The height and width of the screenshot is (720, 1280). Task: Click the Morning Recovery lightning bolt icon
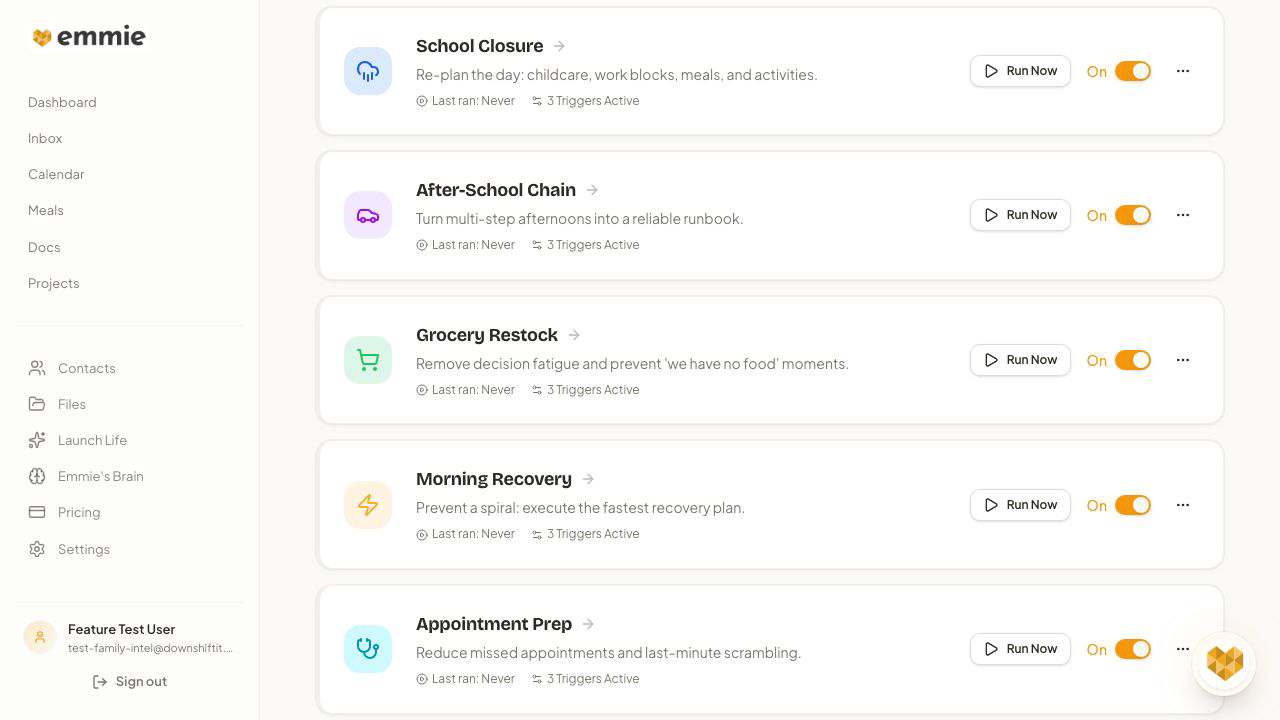pos(368,505)
